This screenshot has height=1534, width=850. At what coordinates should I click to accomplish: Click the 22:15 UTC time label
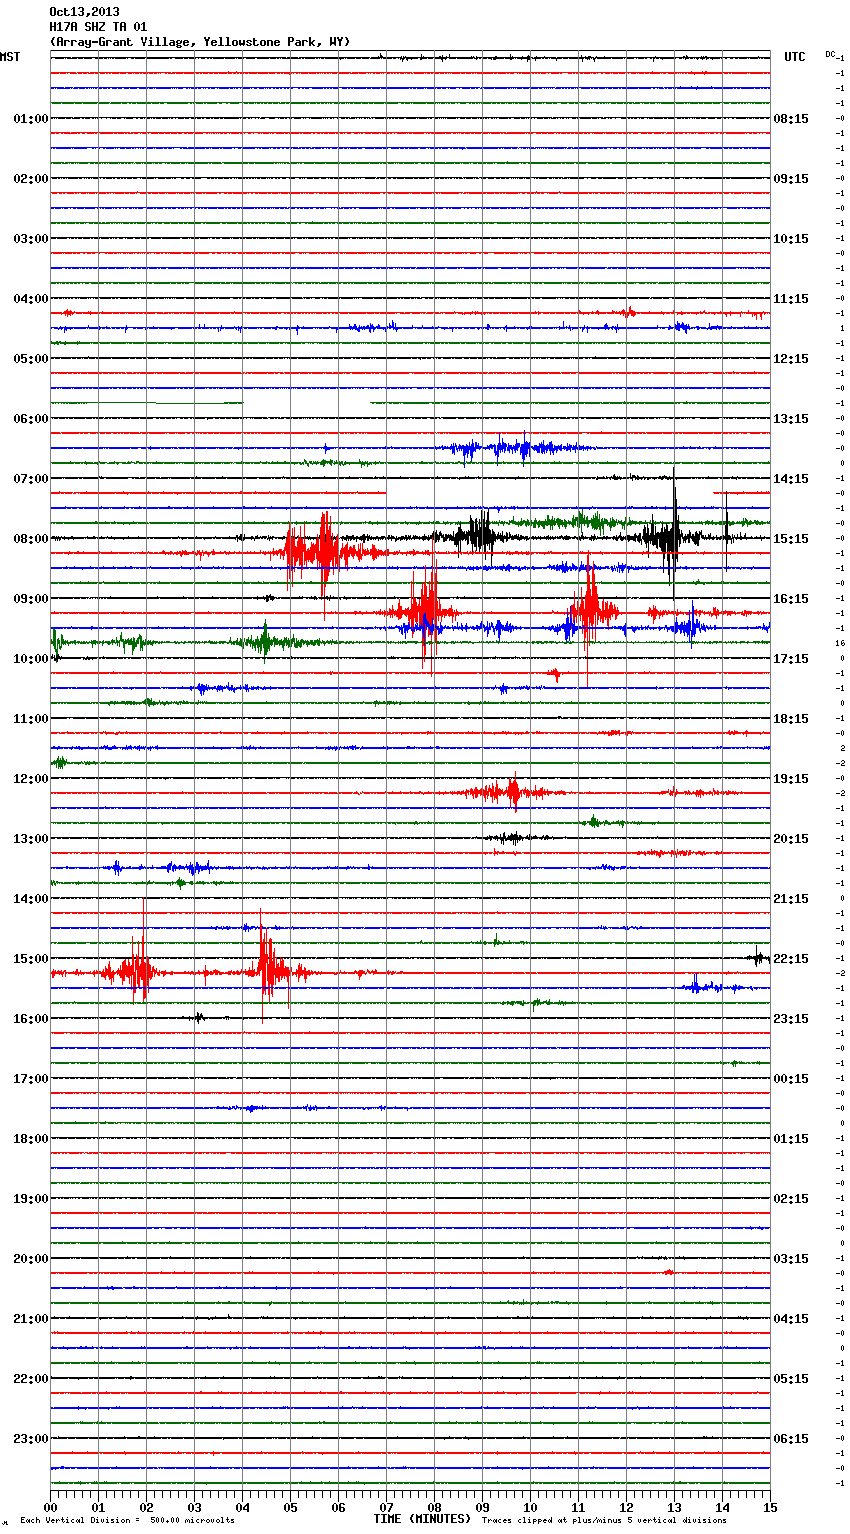pos(791,959)
